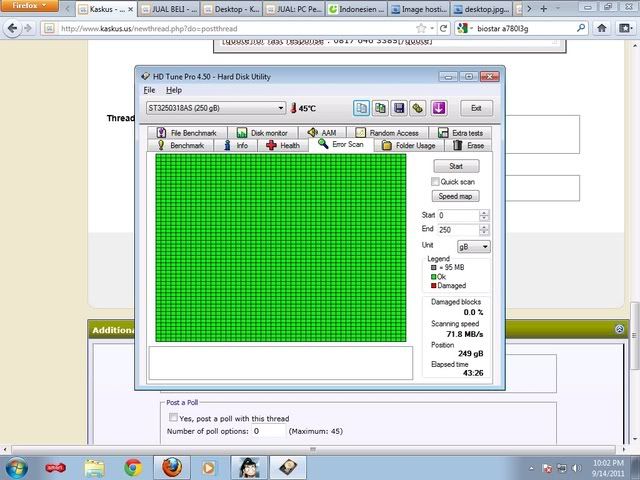Click the reload page icon
640x480 pixels.
[444, 28]
